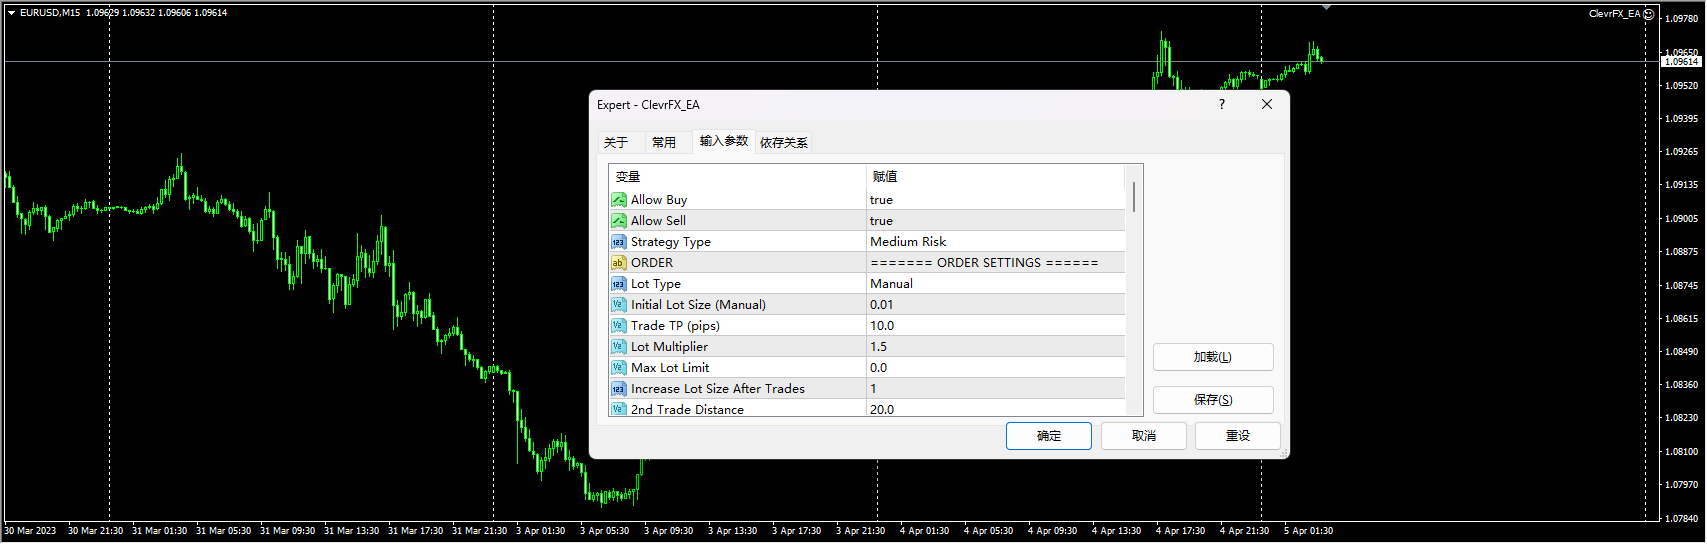This screenshot has width=1707, height=544.
Task: Click the Max Lot Limit parameter icon
Action: pos(619,368)
